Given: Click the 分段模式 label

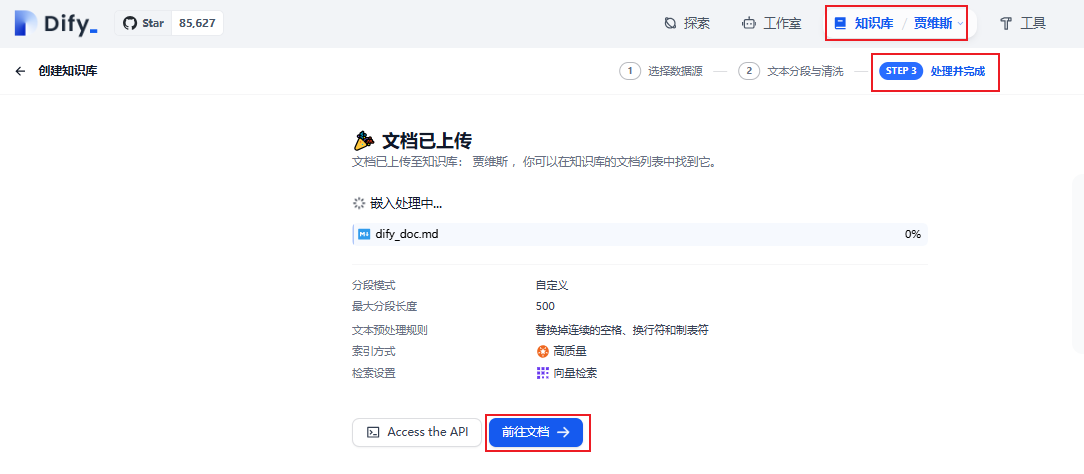Looking at the screenshot, I should click(374, 285).
